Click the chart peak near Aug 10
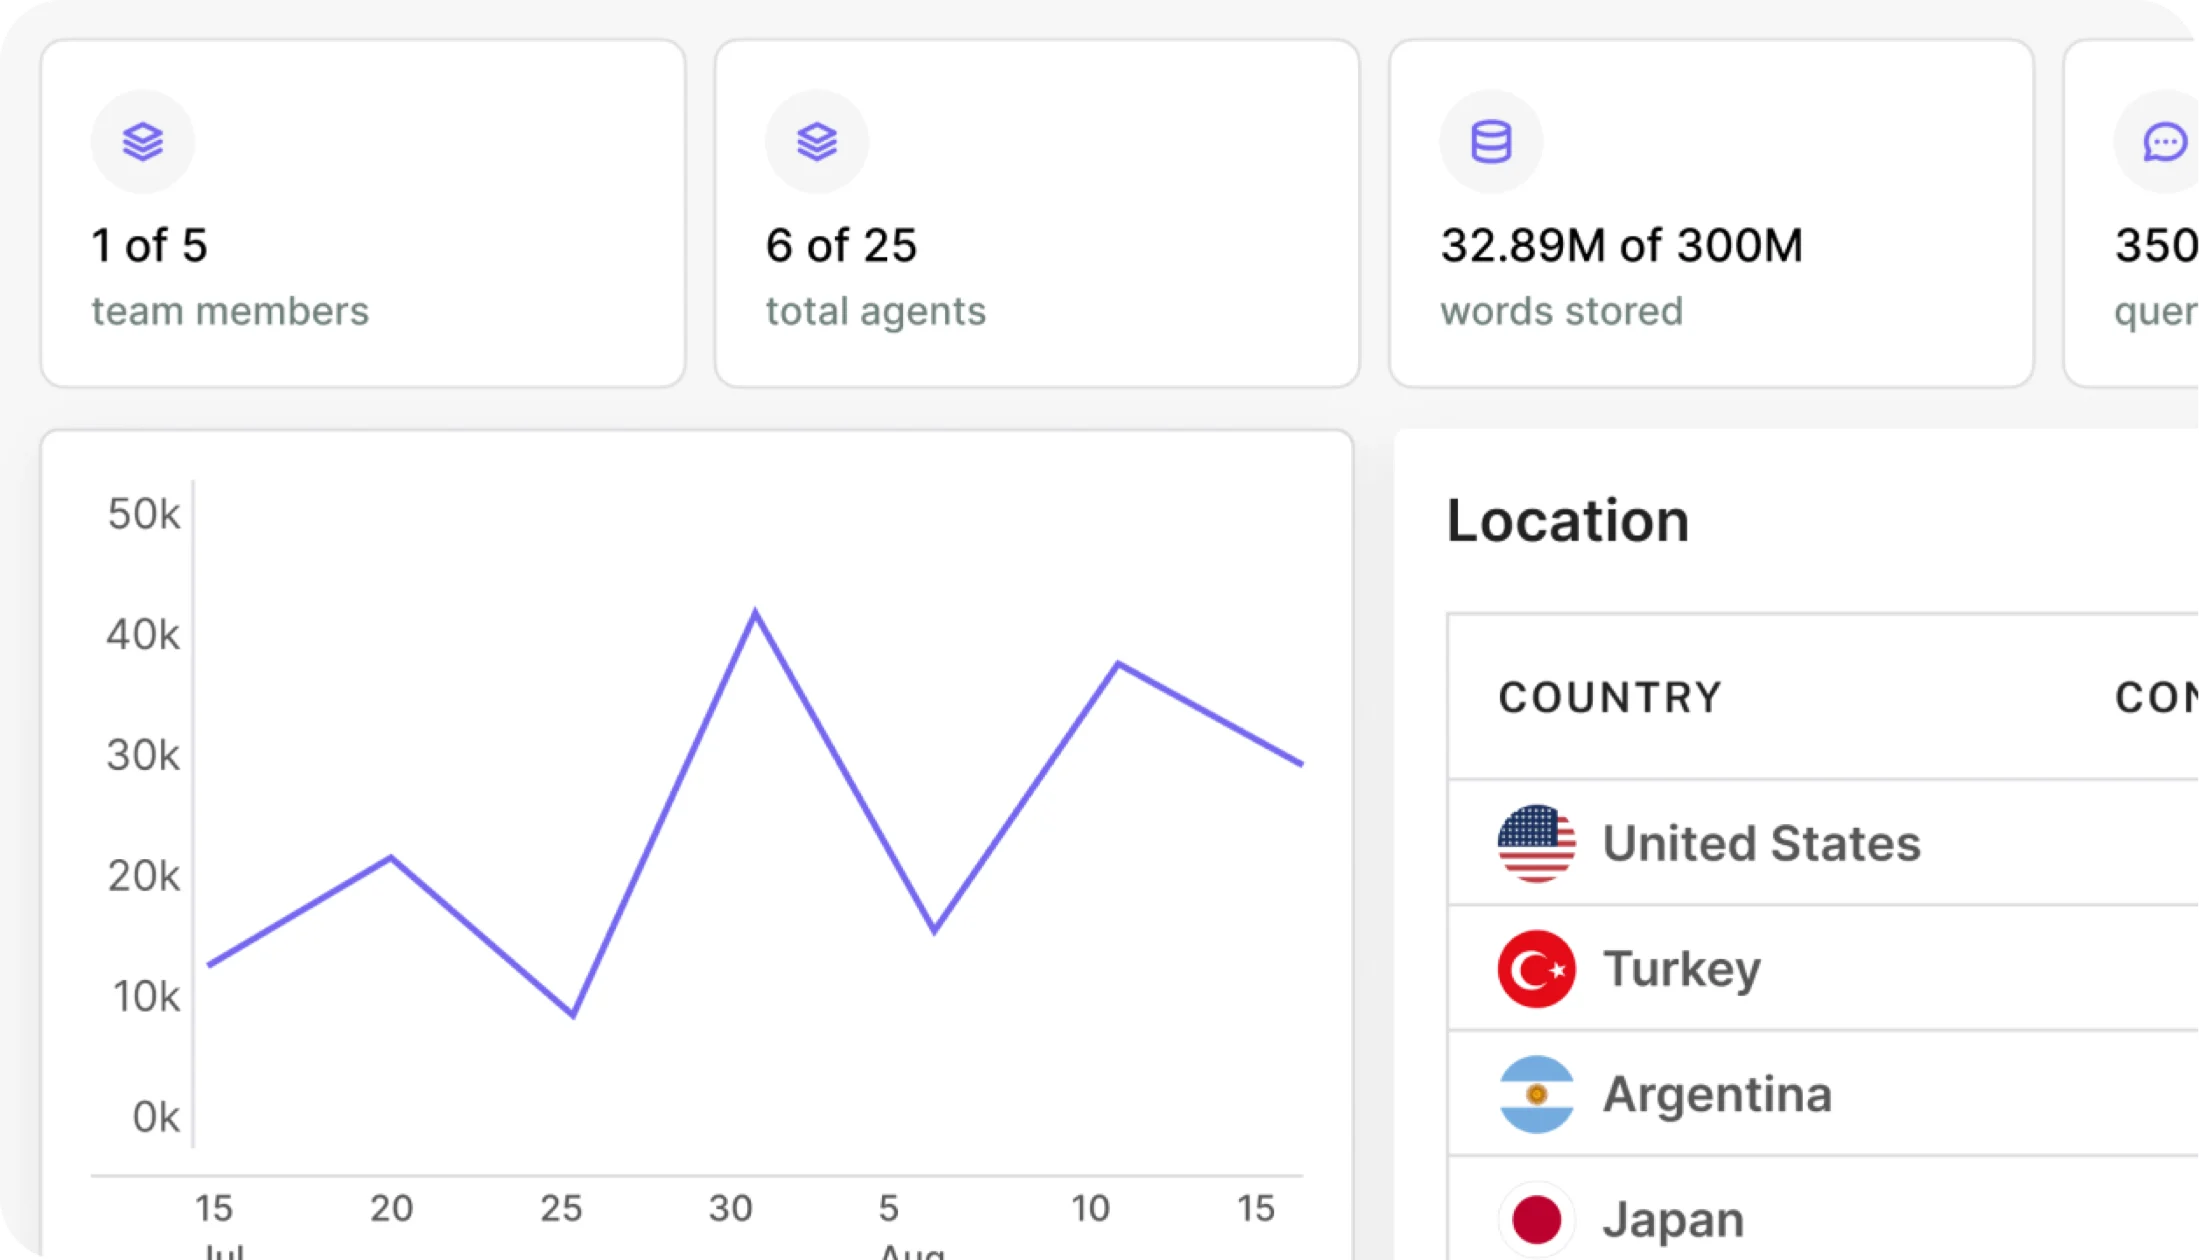2200x1260 pixels. click(x=1118, y=663)
